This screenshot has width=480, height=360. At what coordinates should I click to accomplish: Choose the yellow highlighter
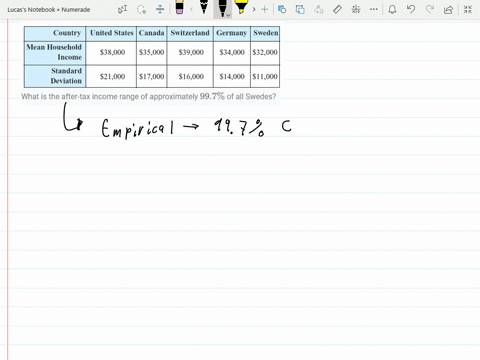point(241,7)
